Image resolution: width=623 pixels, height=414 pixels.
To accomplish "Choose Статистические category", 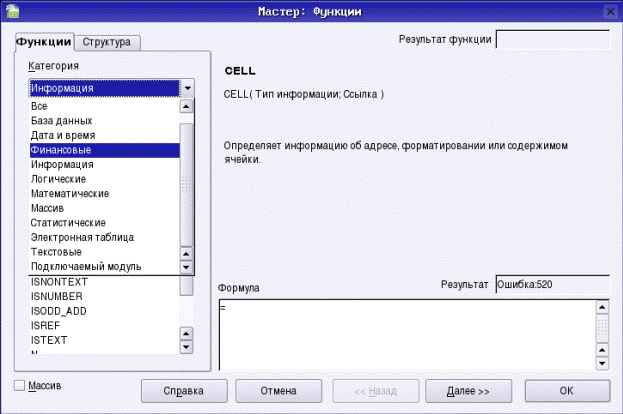I will (104, 223).
